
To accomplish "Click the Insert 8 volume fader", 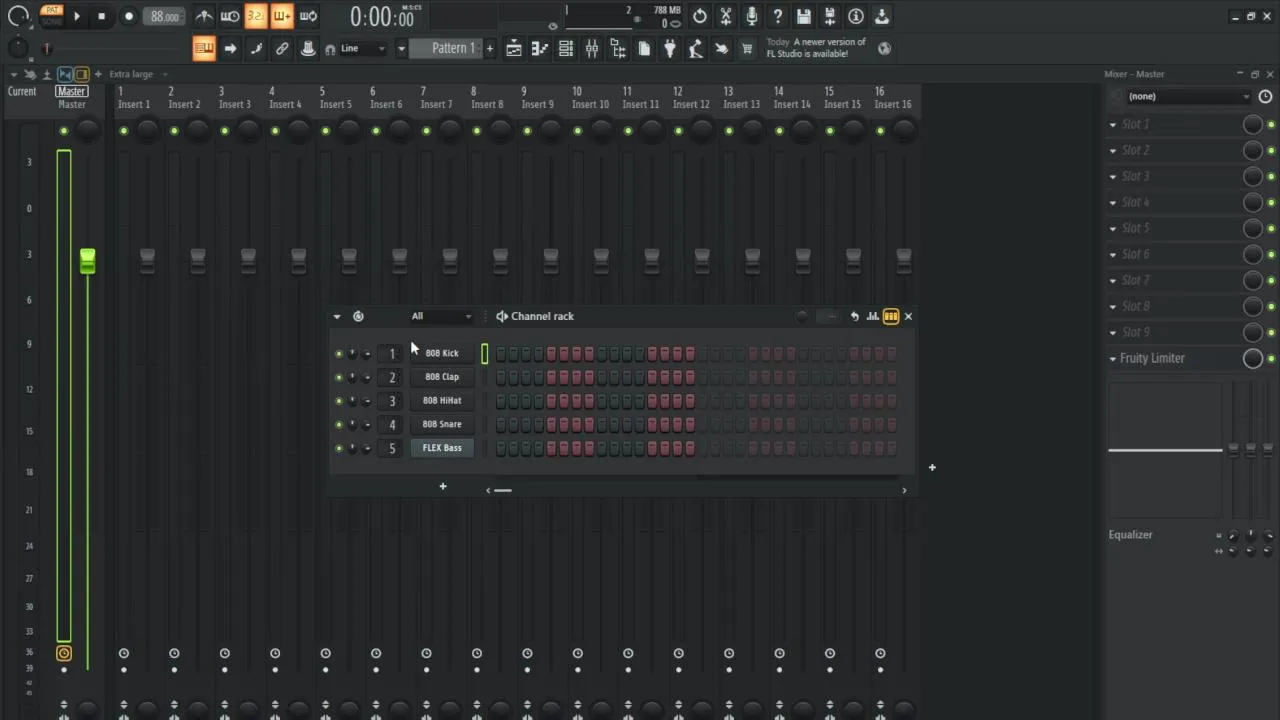I will click(500, 261).
